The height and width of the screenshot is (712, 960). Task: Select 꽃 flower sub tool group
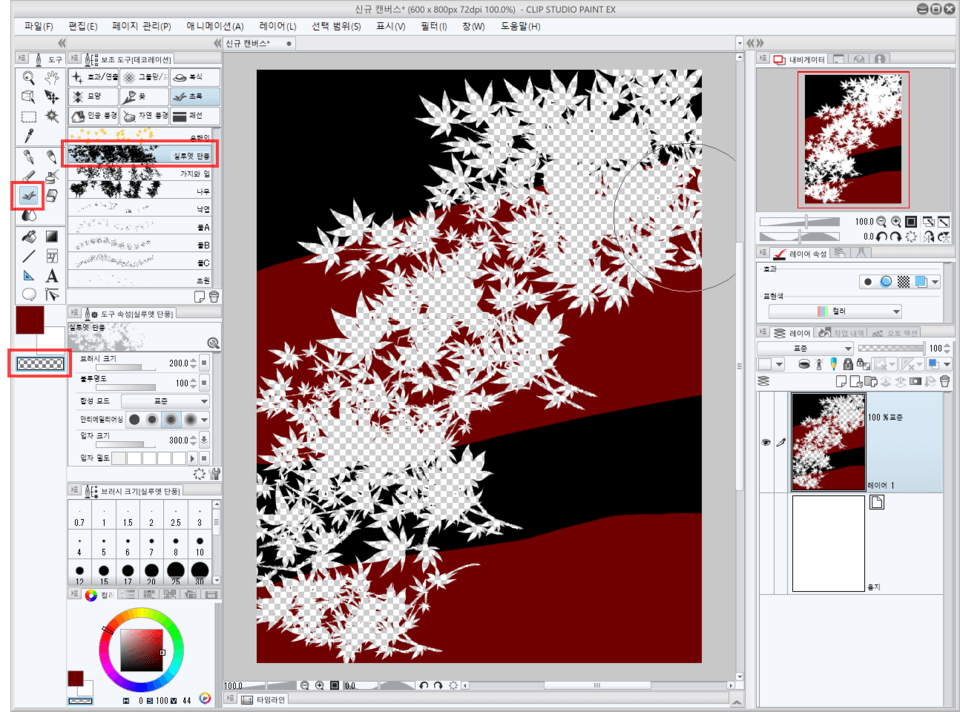(x=144, y=97)
